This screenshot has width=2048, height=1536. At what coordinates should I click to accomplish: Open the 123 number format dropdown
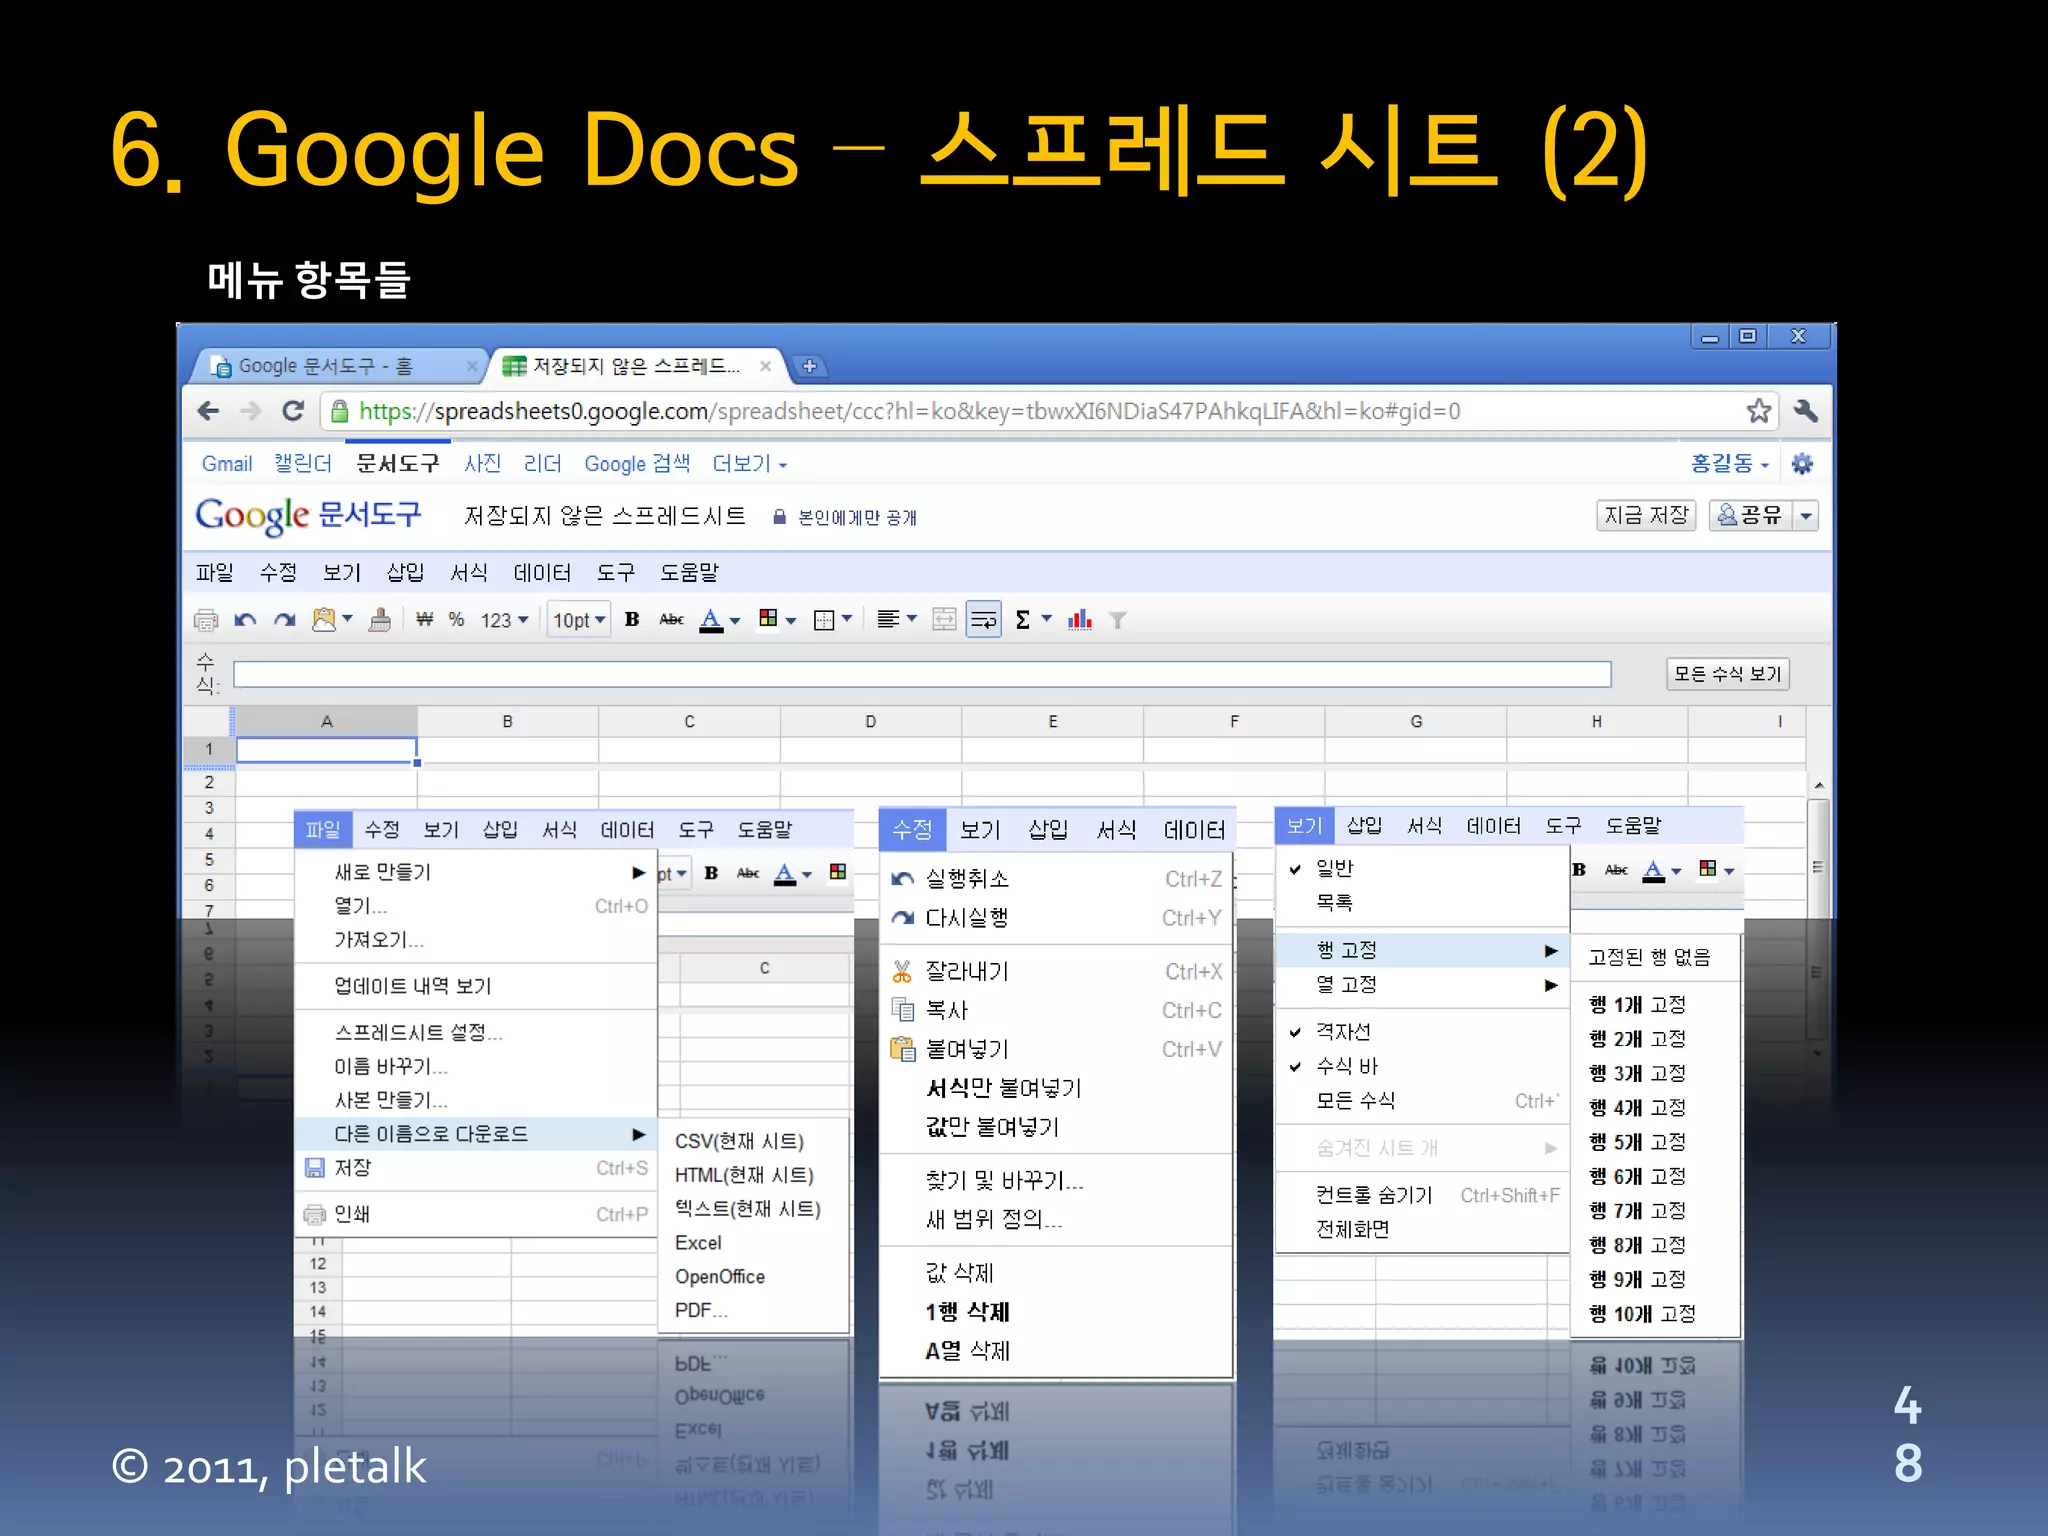tap(504, 620)
